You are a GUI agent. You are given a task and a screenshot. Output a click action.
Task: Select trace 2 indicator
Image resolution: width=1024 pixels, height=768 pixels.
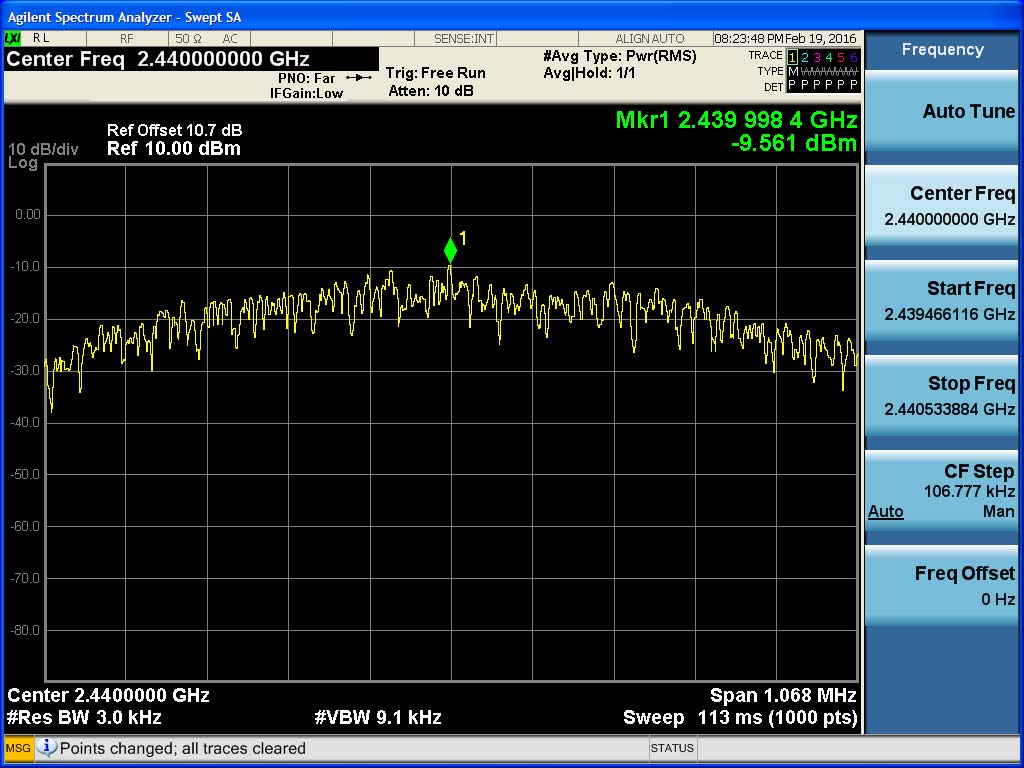pyautogui.click(x=805, y=57)
